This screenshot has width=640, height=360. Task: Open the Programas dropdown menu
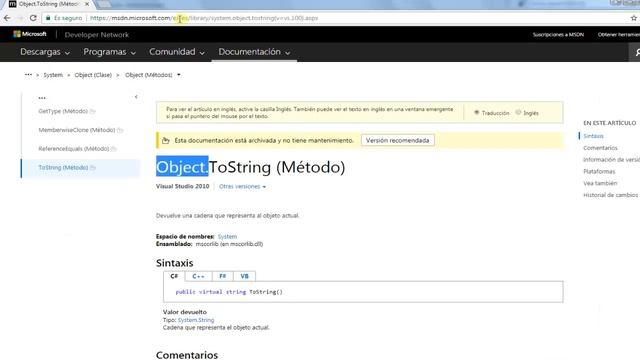coord(109,52)
